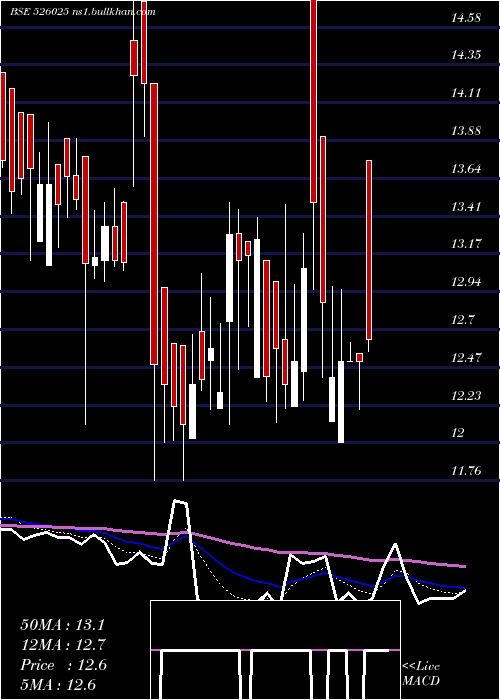This screenshot has width=500, height=700.
Task: Click the 13.64 price axis label
Action: [466, 169]
